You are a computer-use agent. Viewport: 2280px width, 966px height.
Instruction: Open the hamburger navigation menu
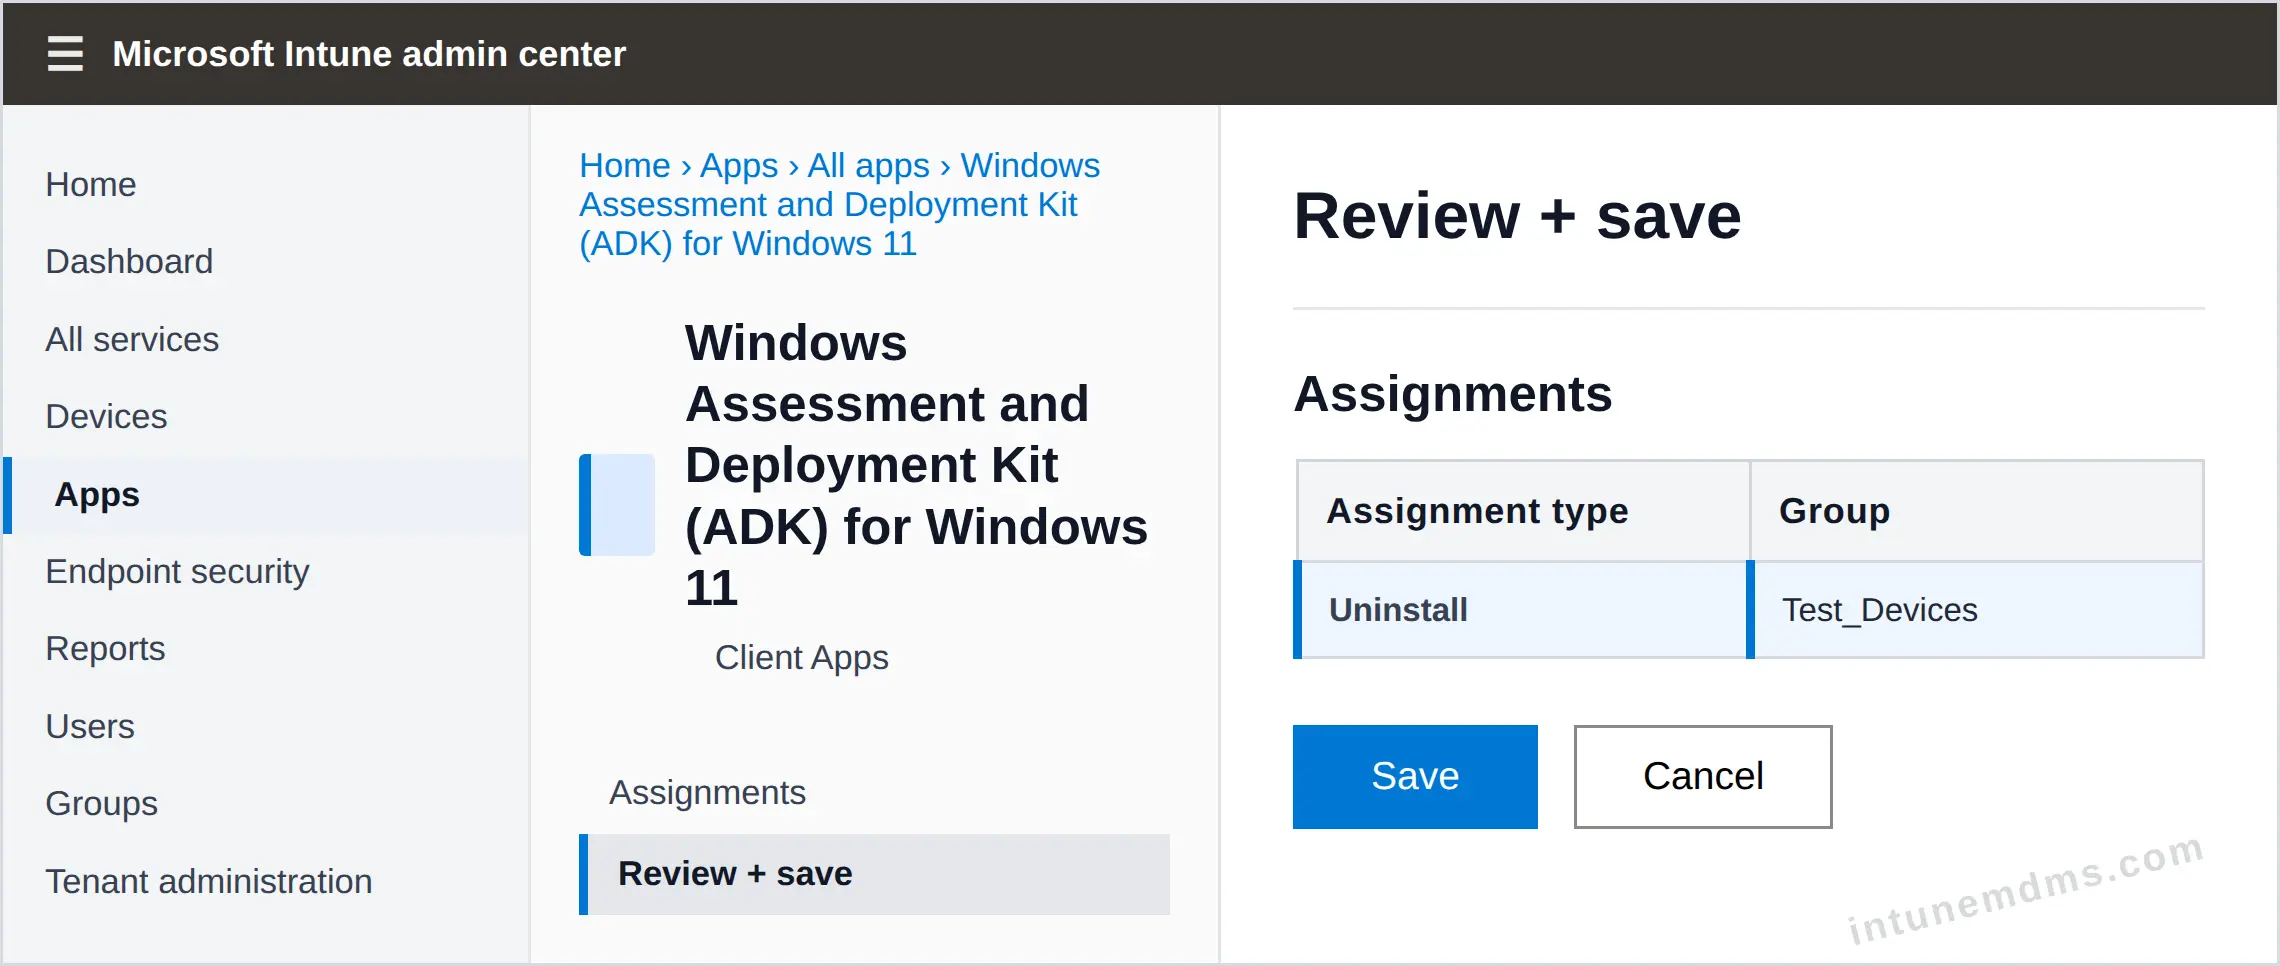pyautogui.click(x=65, y=53)
